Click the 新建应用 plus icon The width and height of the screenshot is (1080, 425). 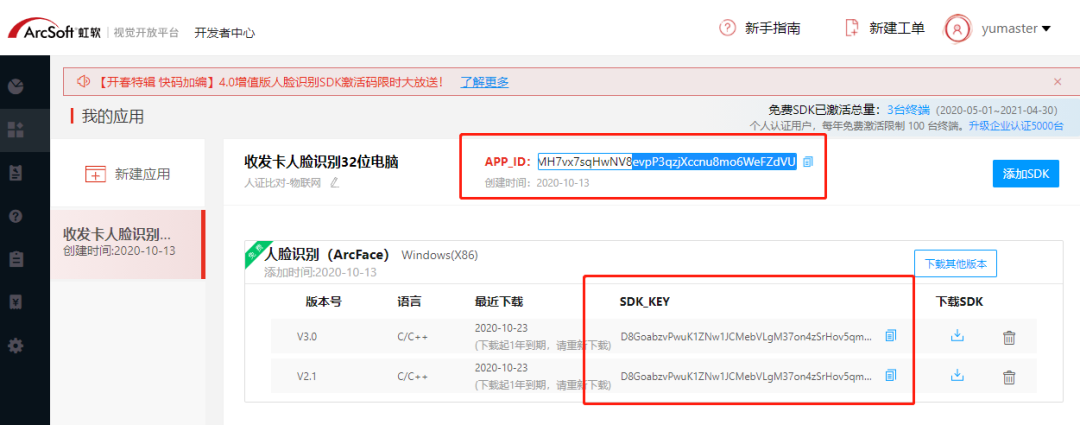pos(94,174)
